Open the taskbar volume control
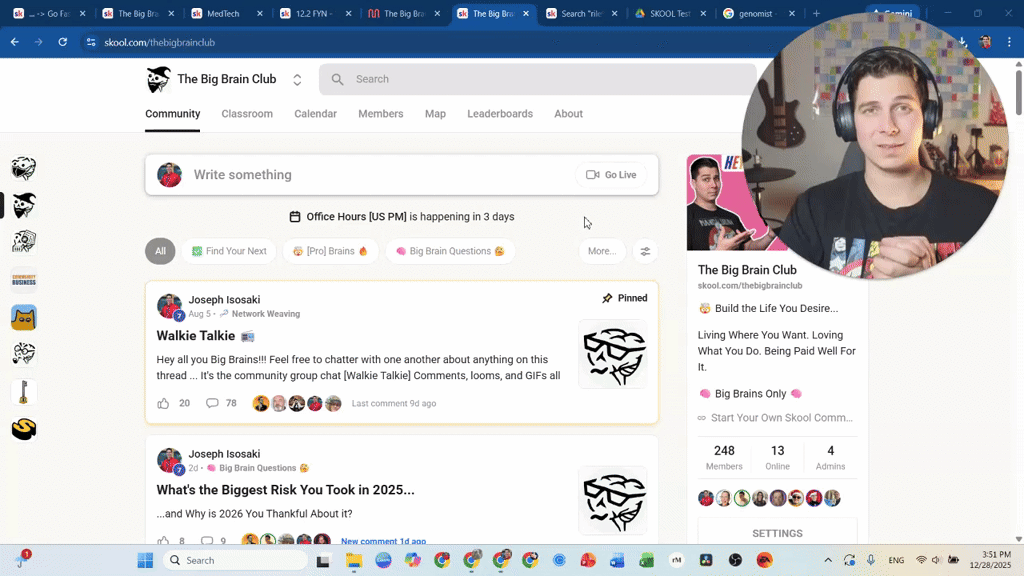The image size is (1024, 576). tap(936, 560)
